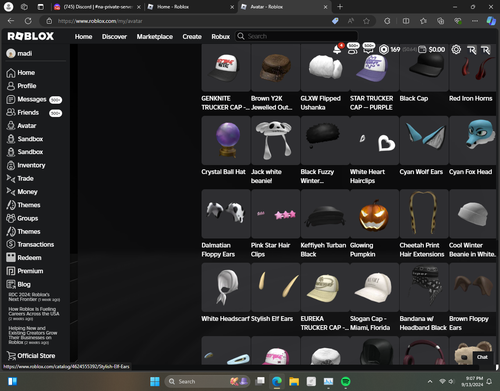The image size is (500, 391).
Task: Open Discover in the top navigation
Action: (x=114, y=37)
